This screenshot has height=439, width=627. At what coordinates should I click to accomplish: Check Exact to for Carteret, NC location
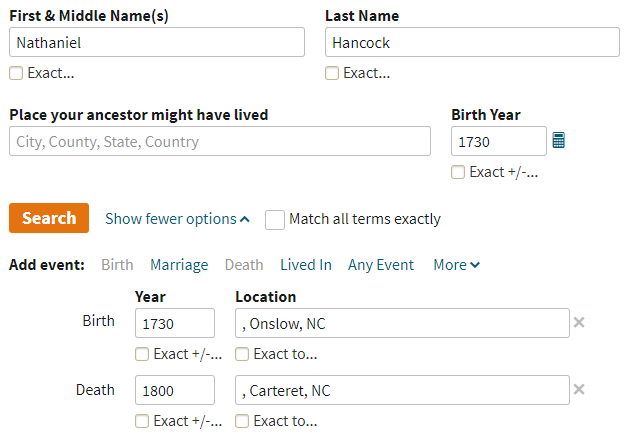pos(242,421)
